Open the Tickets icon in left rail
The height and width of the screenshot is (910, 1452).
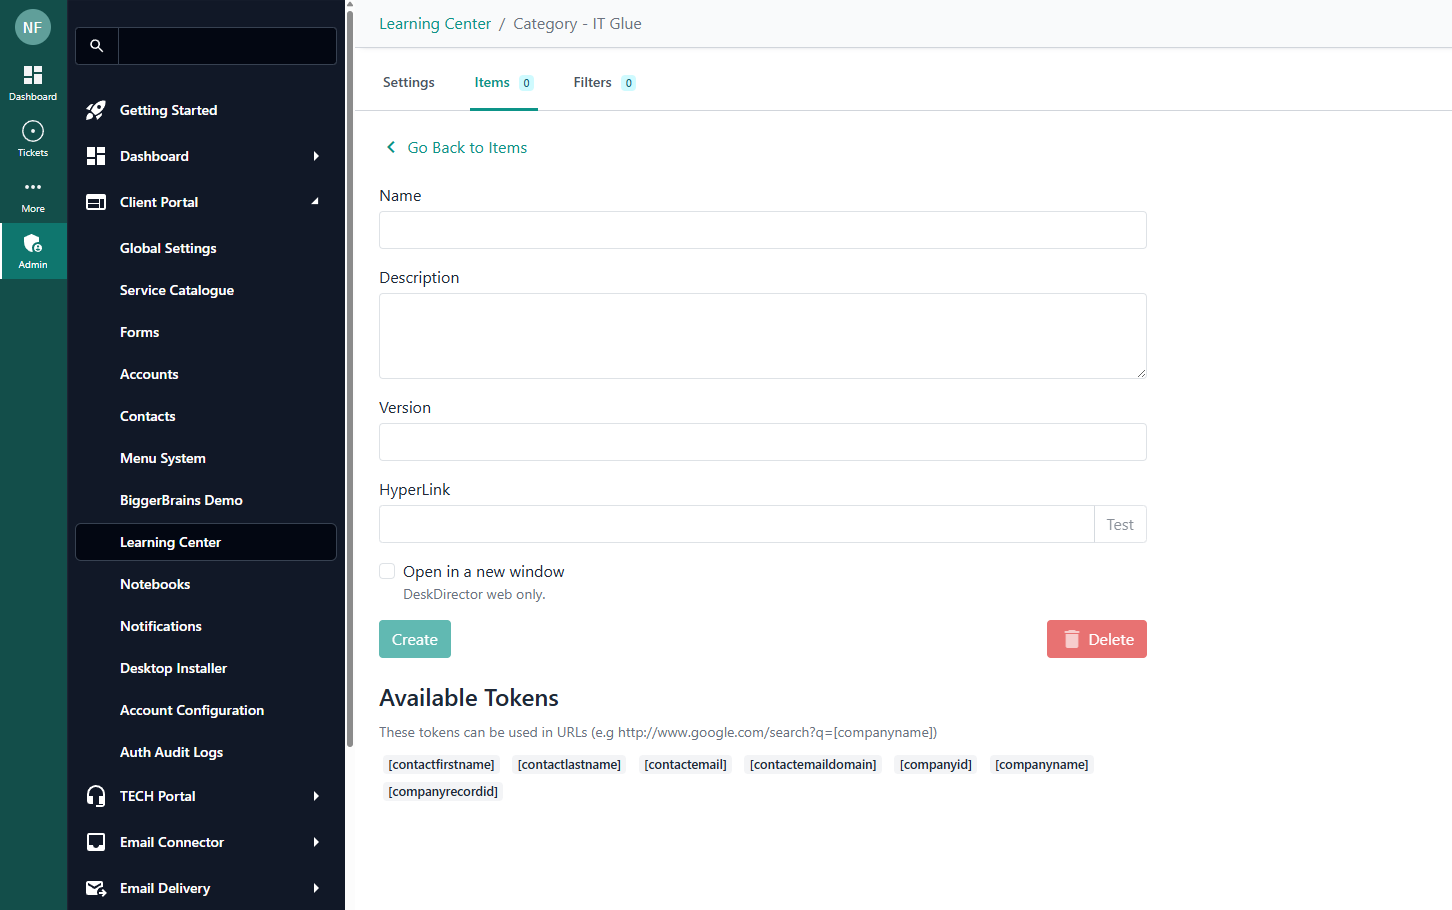pos(33,131)
